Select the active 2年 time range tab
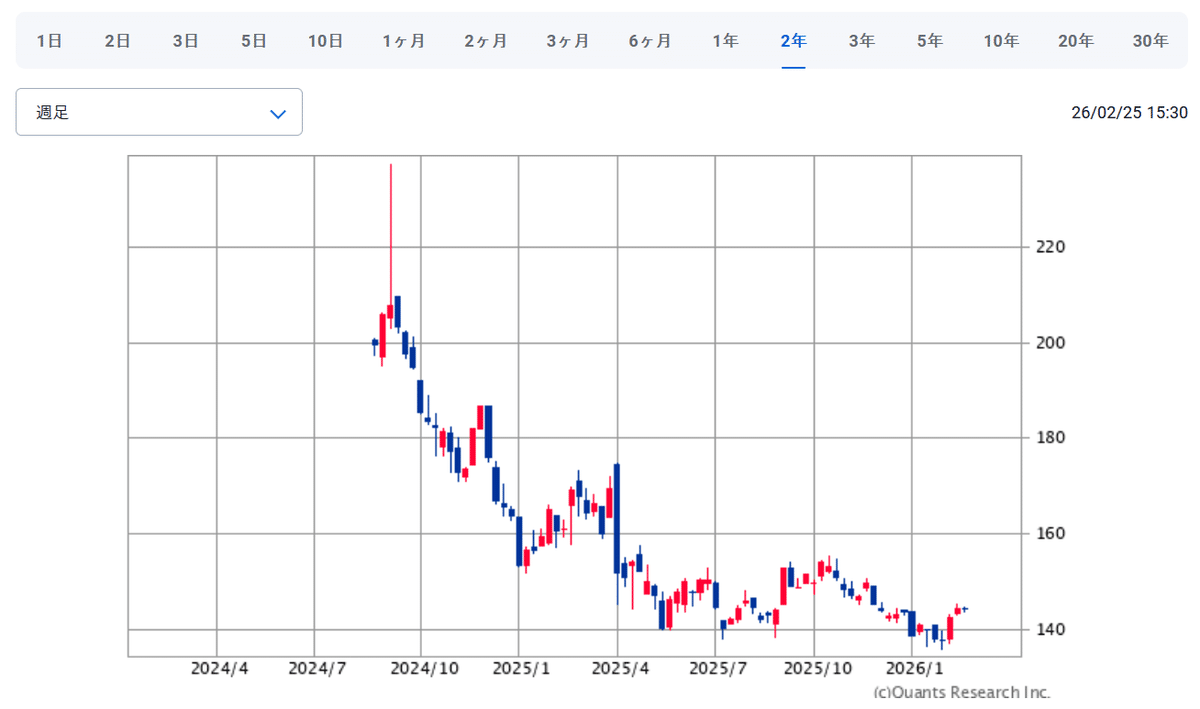The height and width of the screenshot is (709, 1200). [794, 41]
